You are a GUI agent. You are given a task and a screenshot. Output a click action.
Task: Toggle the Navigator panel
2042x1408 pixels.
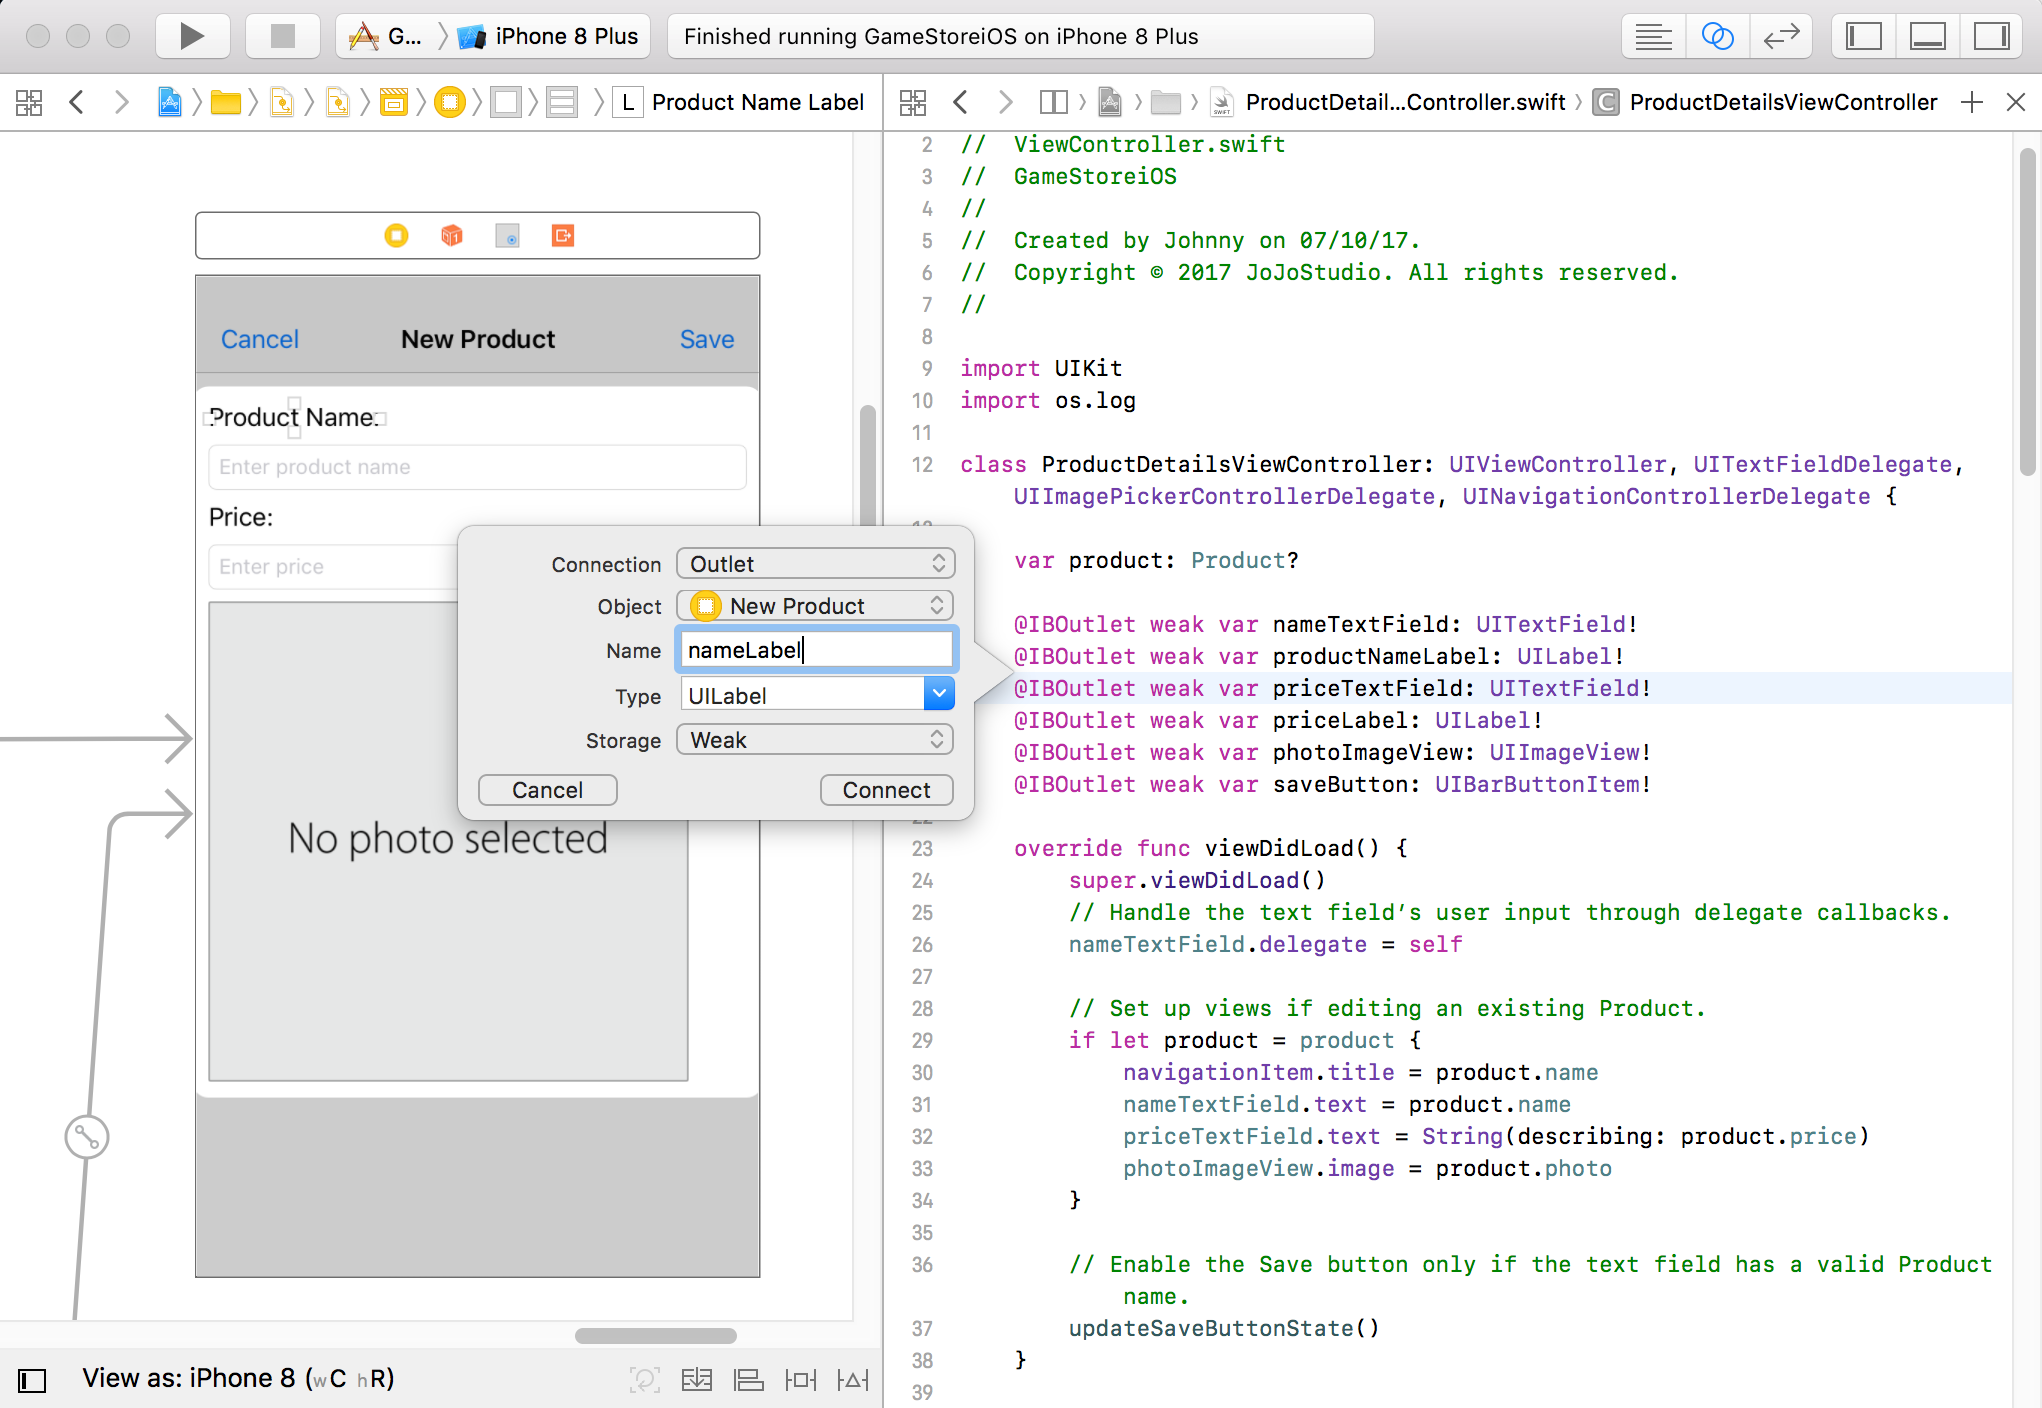(x=1864, y=37)
